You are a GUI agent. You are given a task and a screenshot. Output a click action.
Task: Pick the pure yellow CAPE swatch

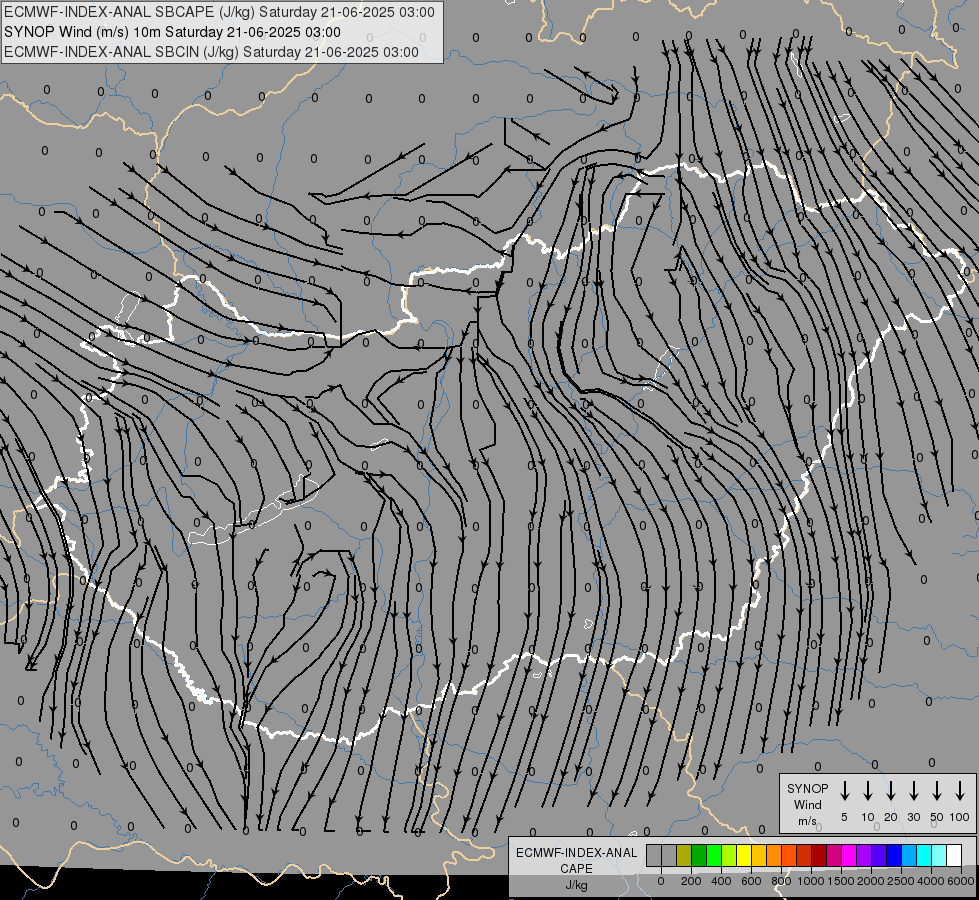pos(744,856)
